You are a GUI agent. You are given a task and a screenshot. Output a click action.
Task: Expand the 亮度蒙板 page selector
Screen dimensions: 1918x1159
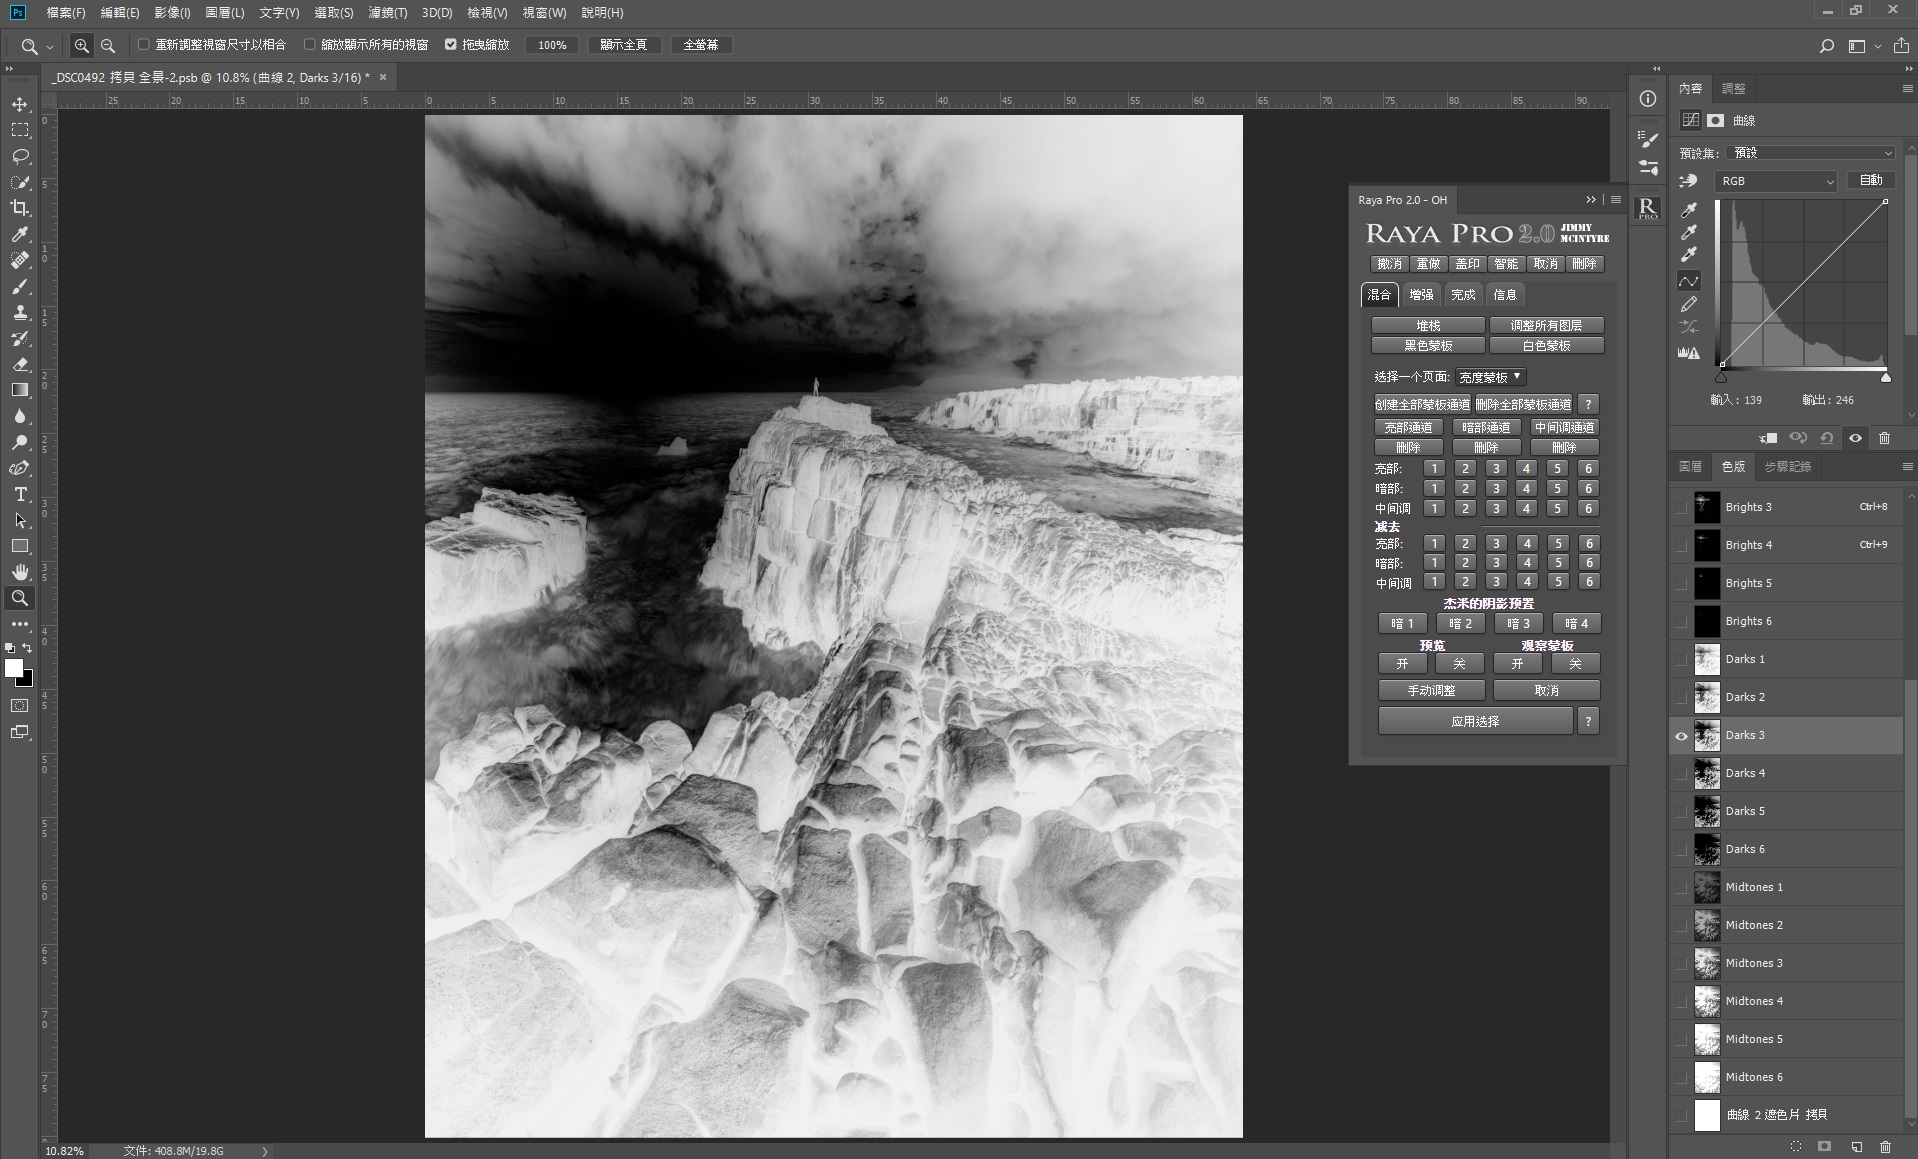pos(1489,377)
